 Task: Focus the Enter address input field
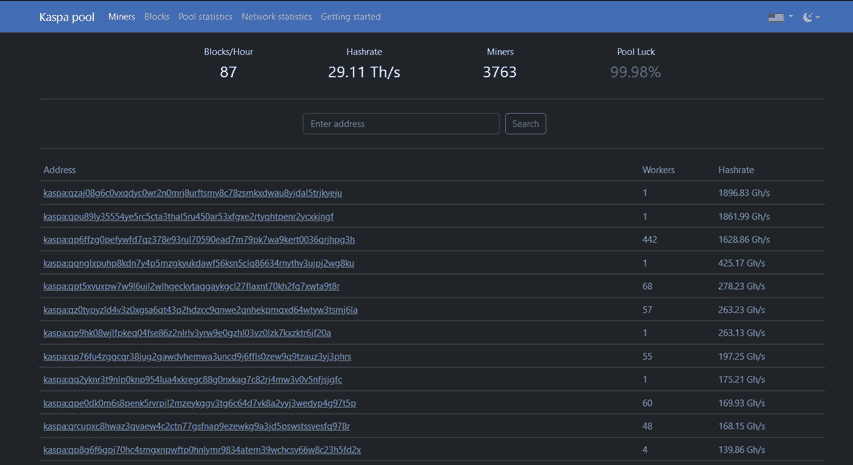pos(401,123)
